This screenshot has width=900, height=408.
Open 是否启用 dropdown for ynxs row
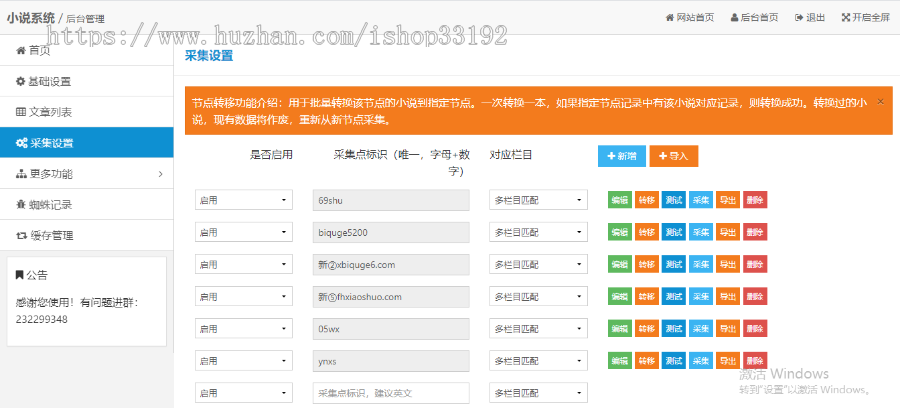click(x=244, y=360)
